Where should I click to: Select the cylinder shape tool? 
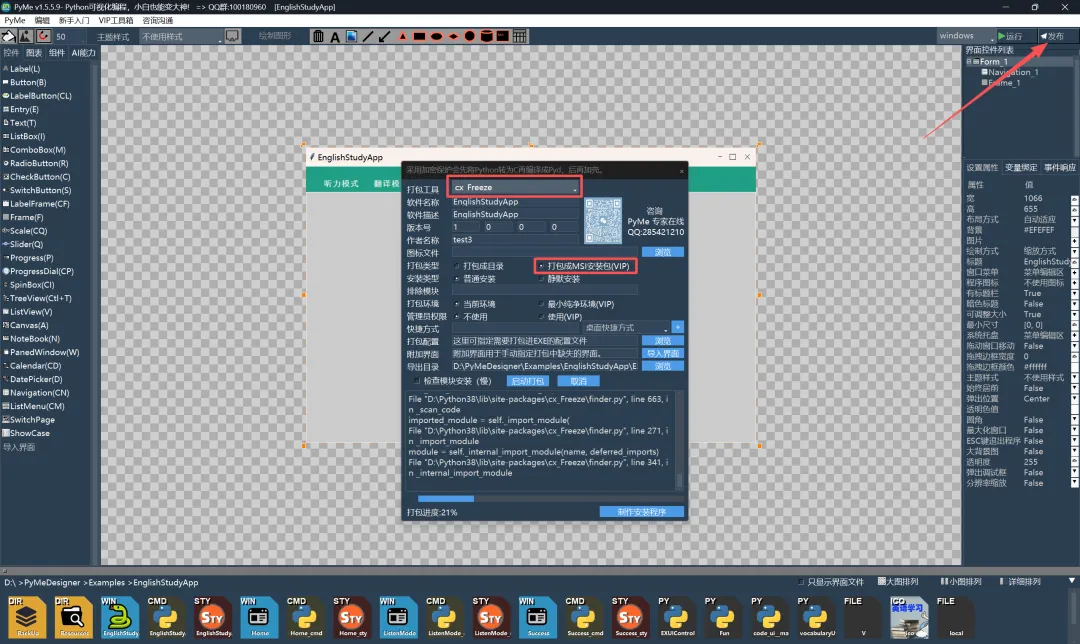coord(486,37)
